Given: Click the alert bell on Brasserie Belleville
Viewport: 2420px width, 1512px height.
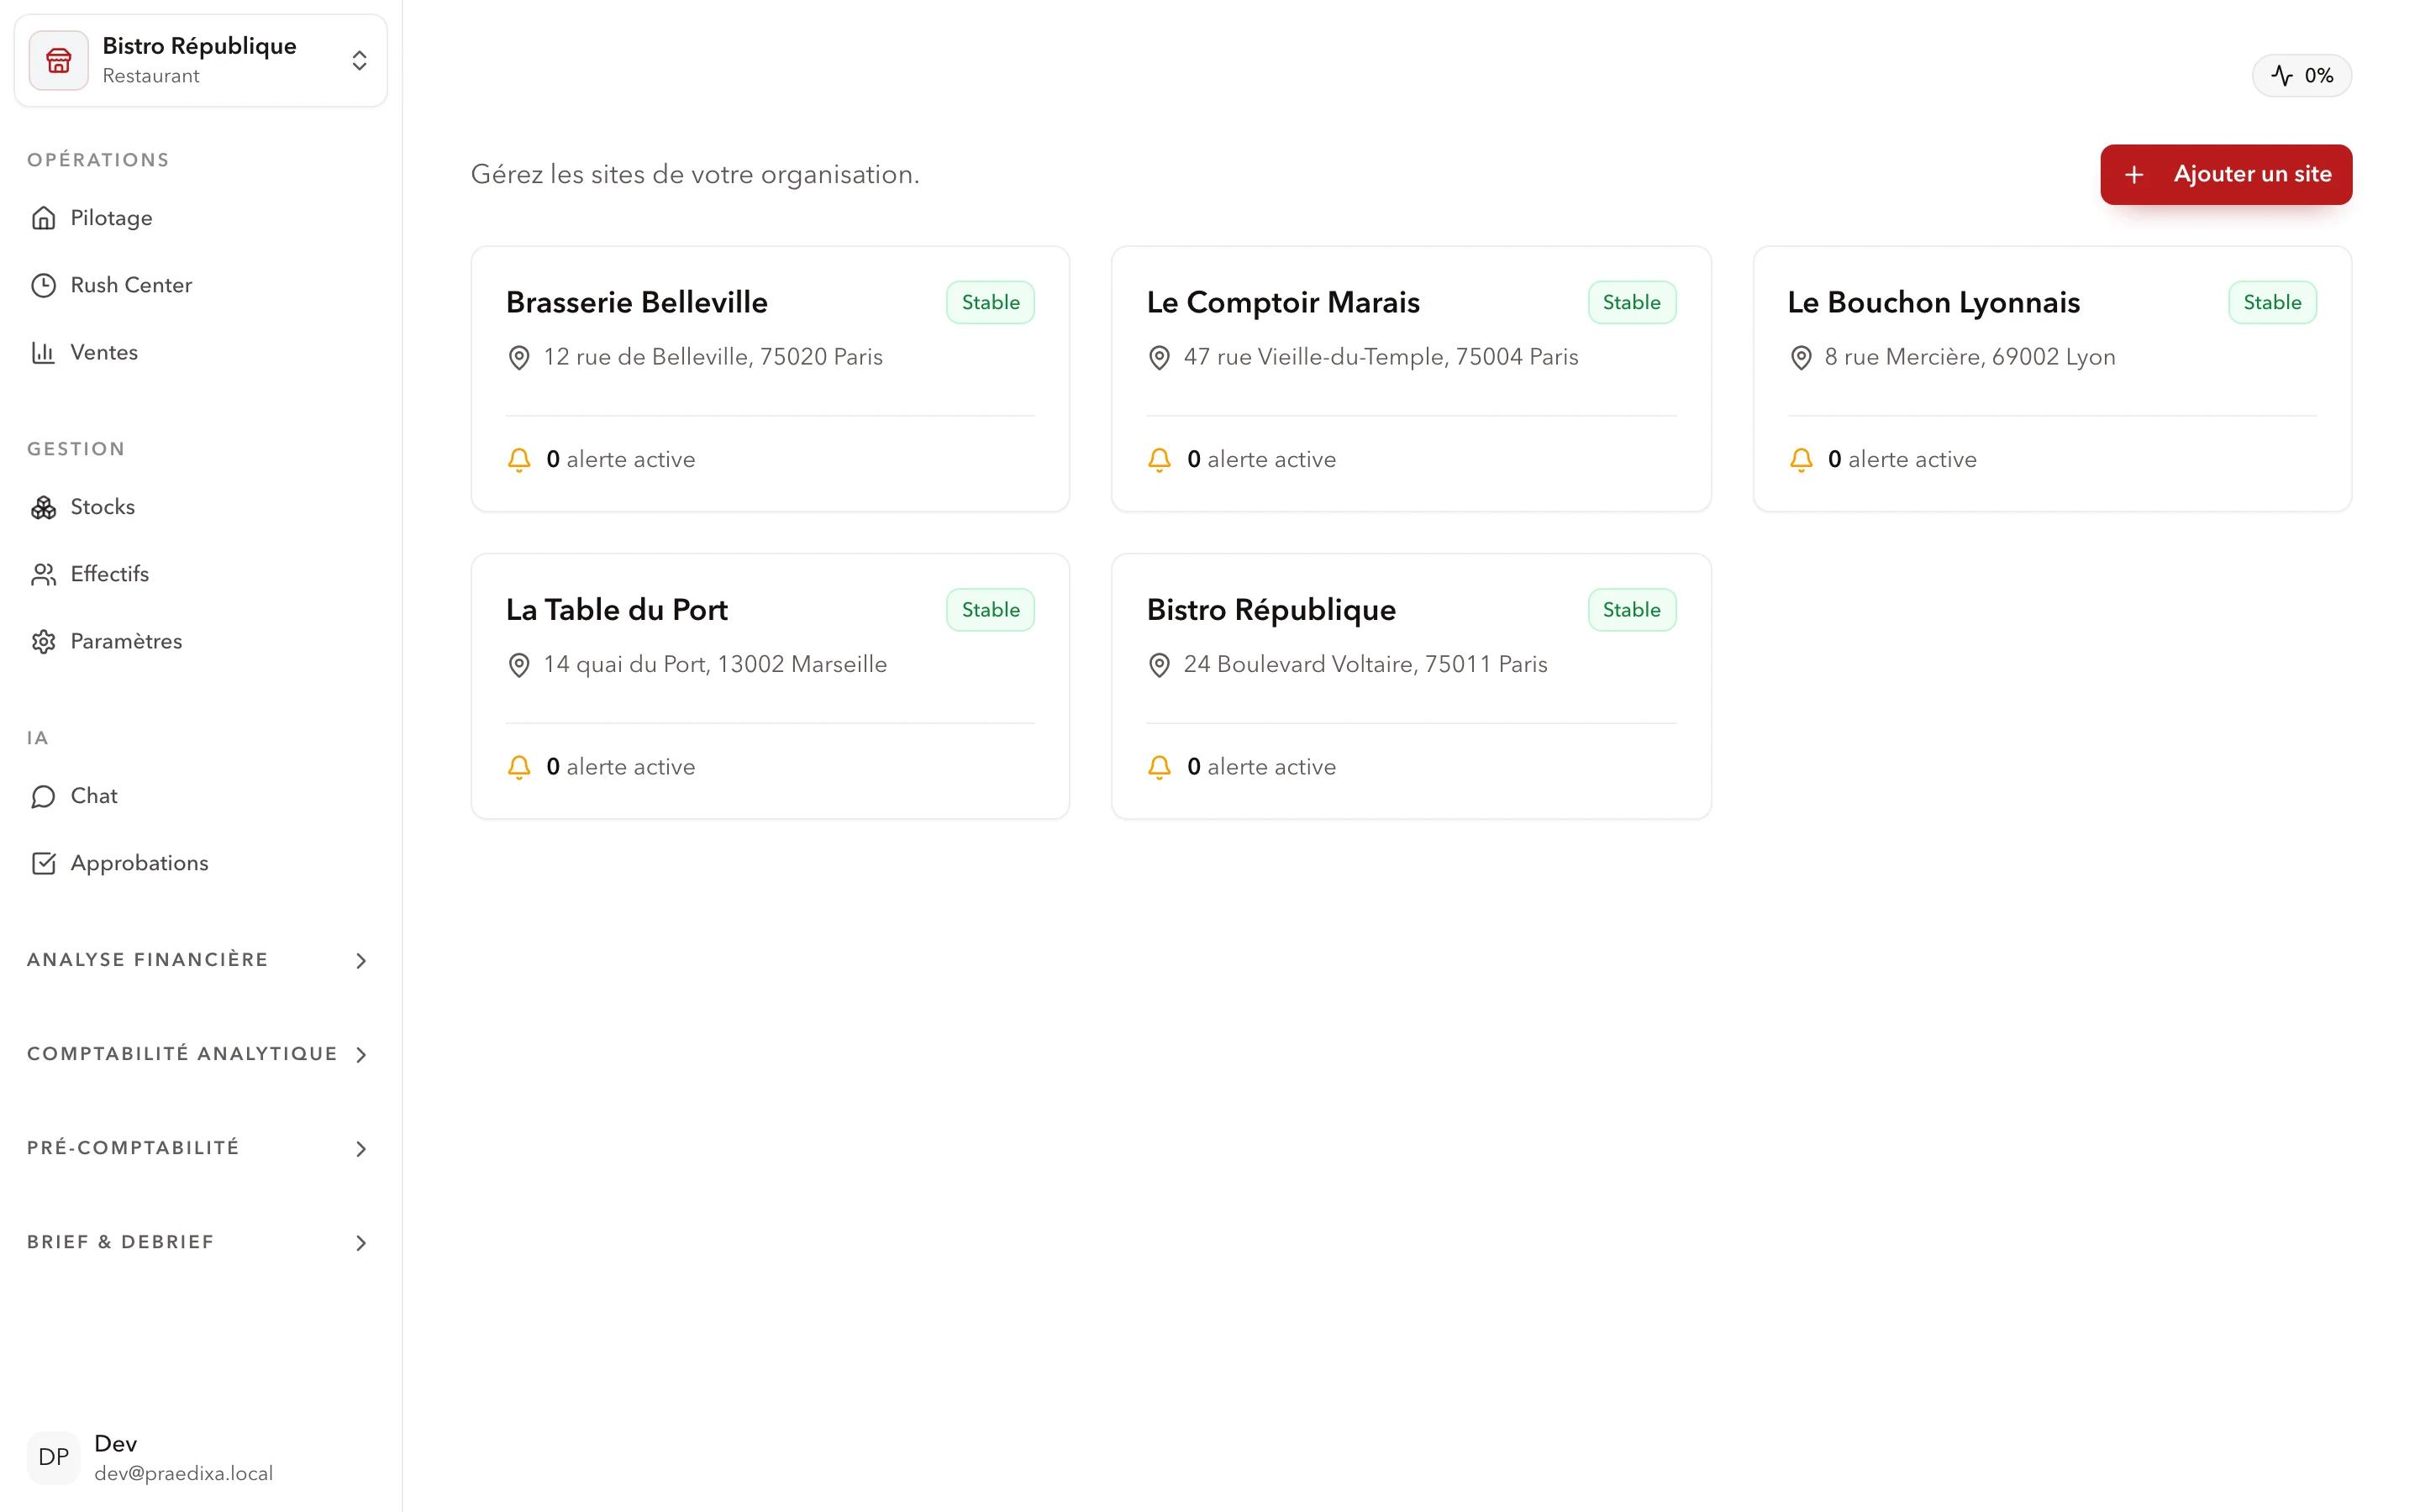Looking at the screenshot, I should tap(519, 459).
